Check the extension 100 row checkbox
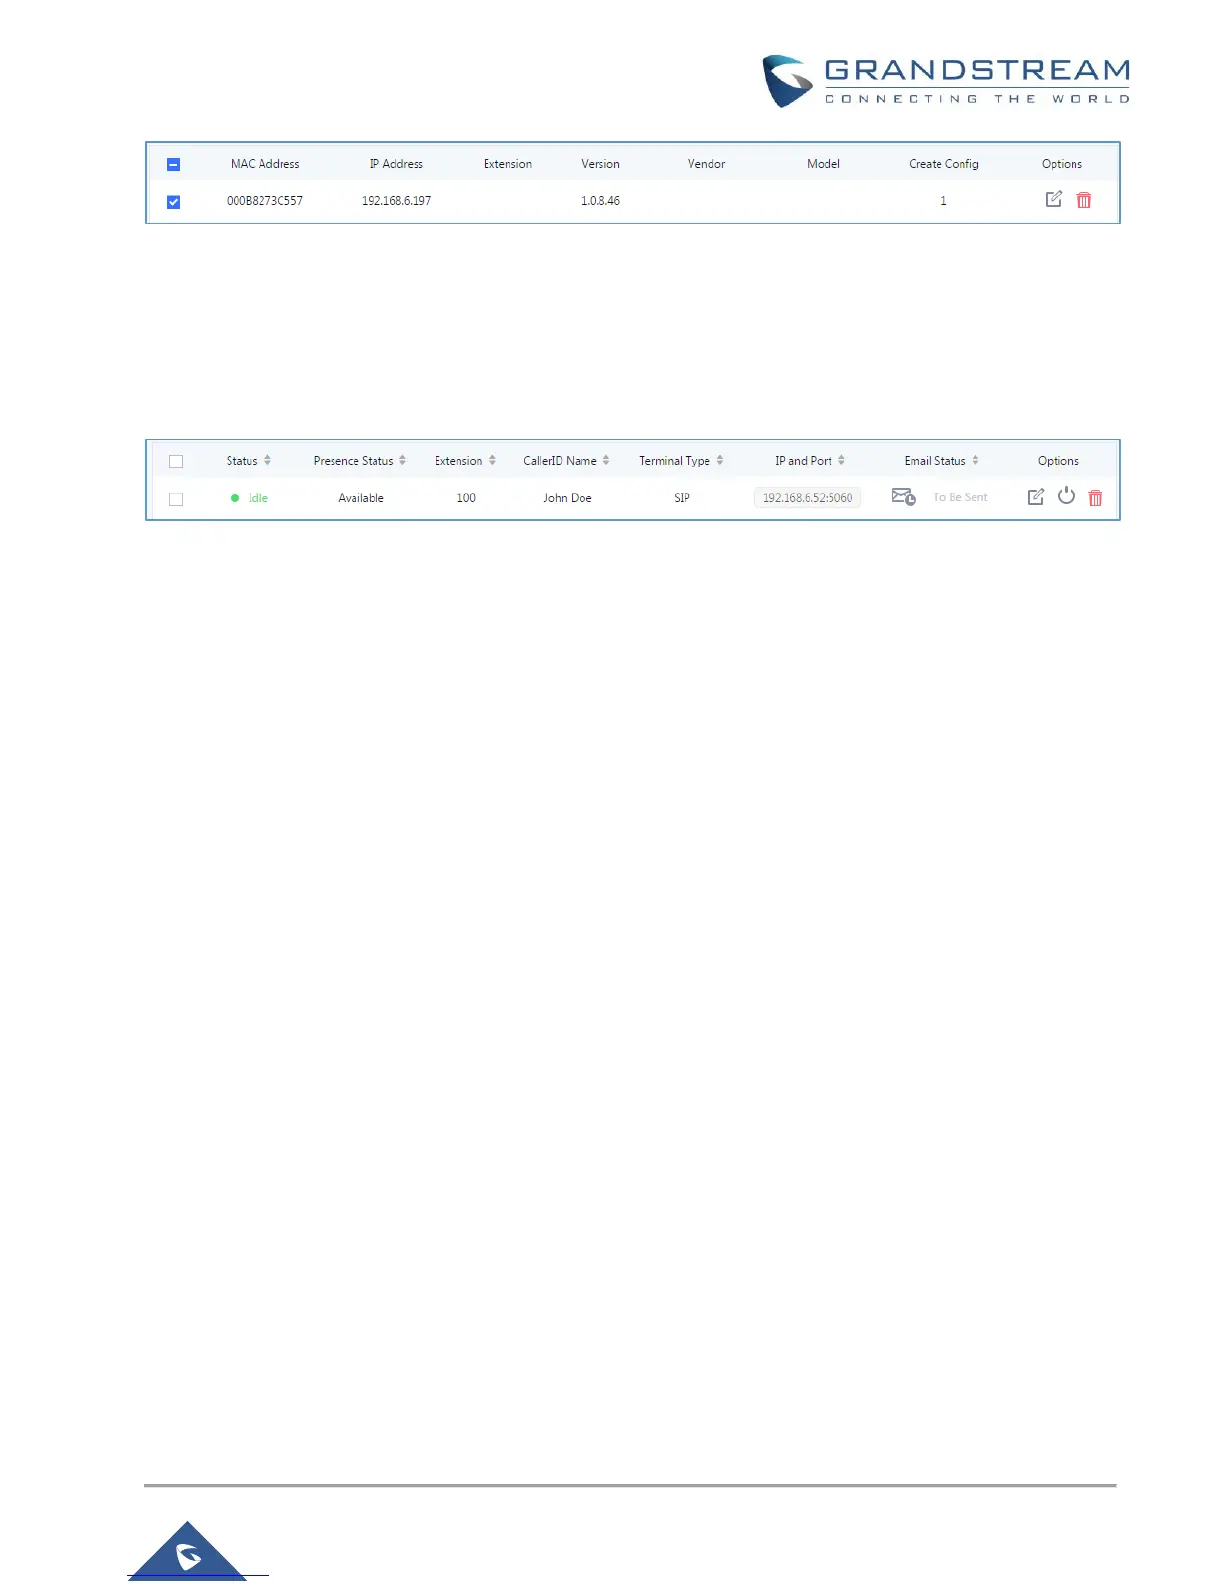Viewport: 1224px width, 1584px height. click(x=176, y=499)
